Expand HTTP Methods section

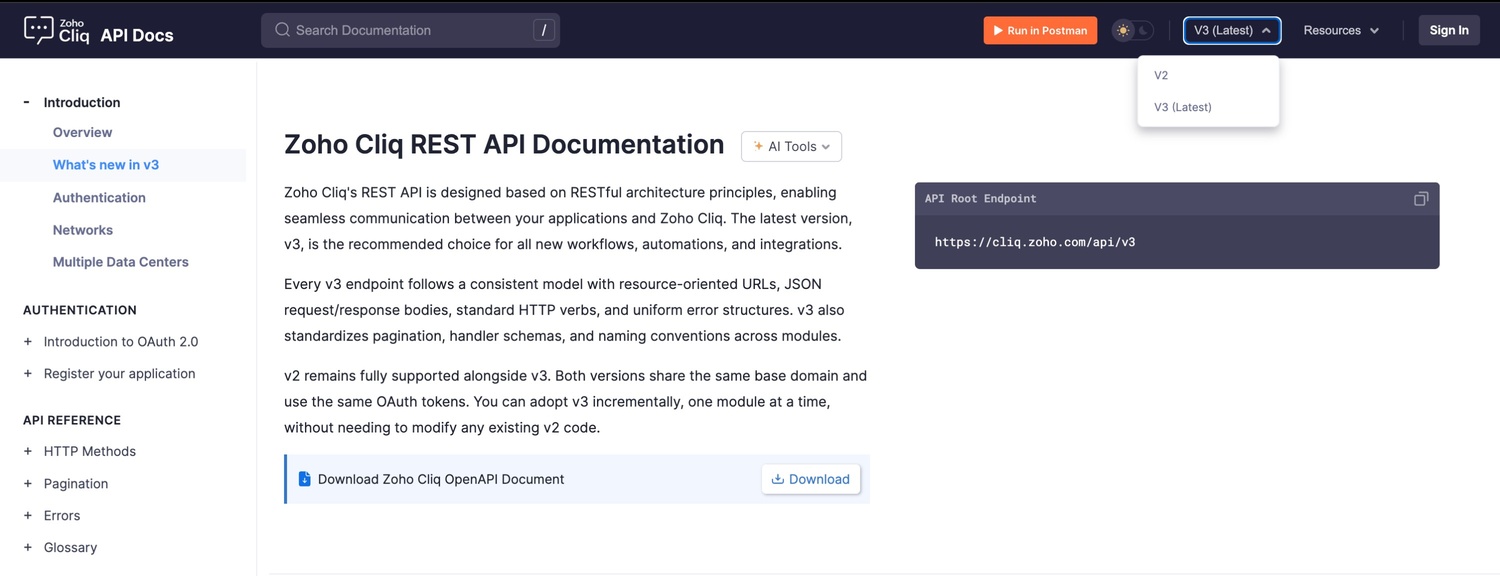27,452
